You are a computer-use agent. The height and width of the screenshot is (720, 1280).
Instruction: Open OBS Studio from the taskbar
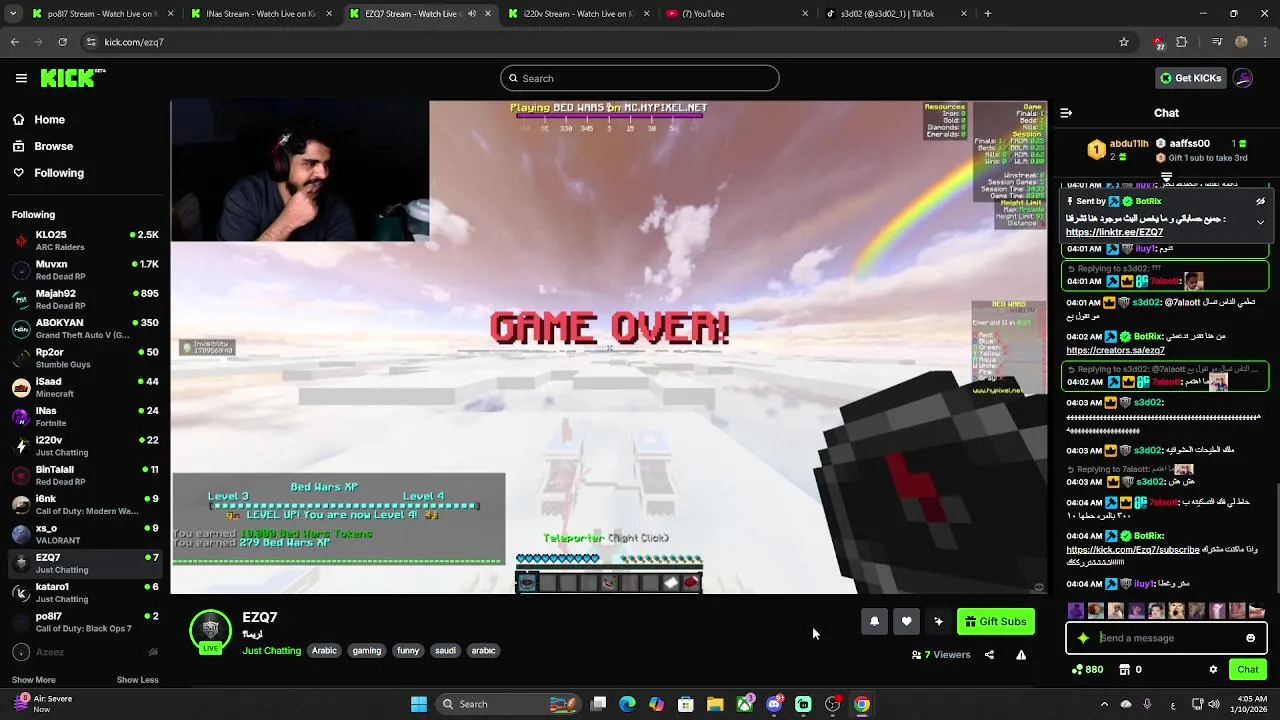832,704
